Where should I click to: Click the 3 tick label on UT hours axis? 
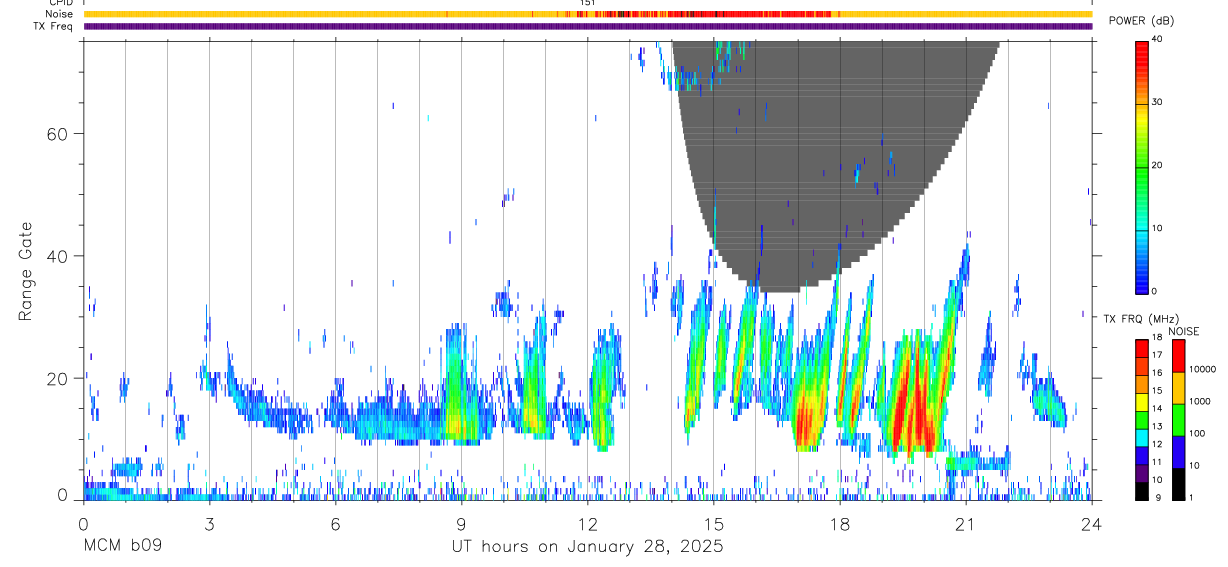[x=209, y=523]
